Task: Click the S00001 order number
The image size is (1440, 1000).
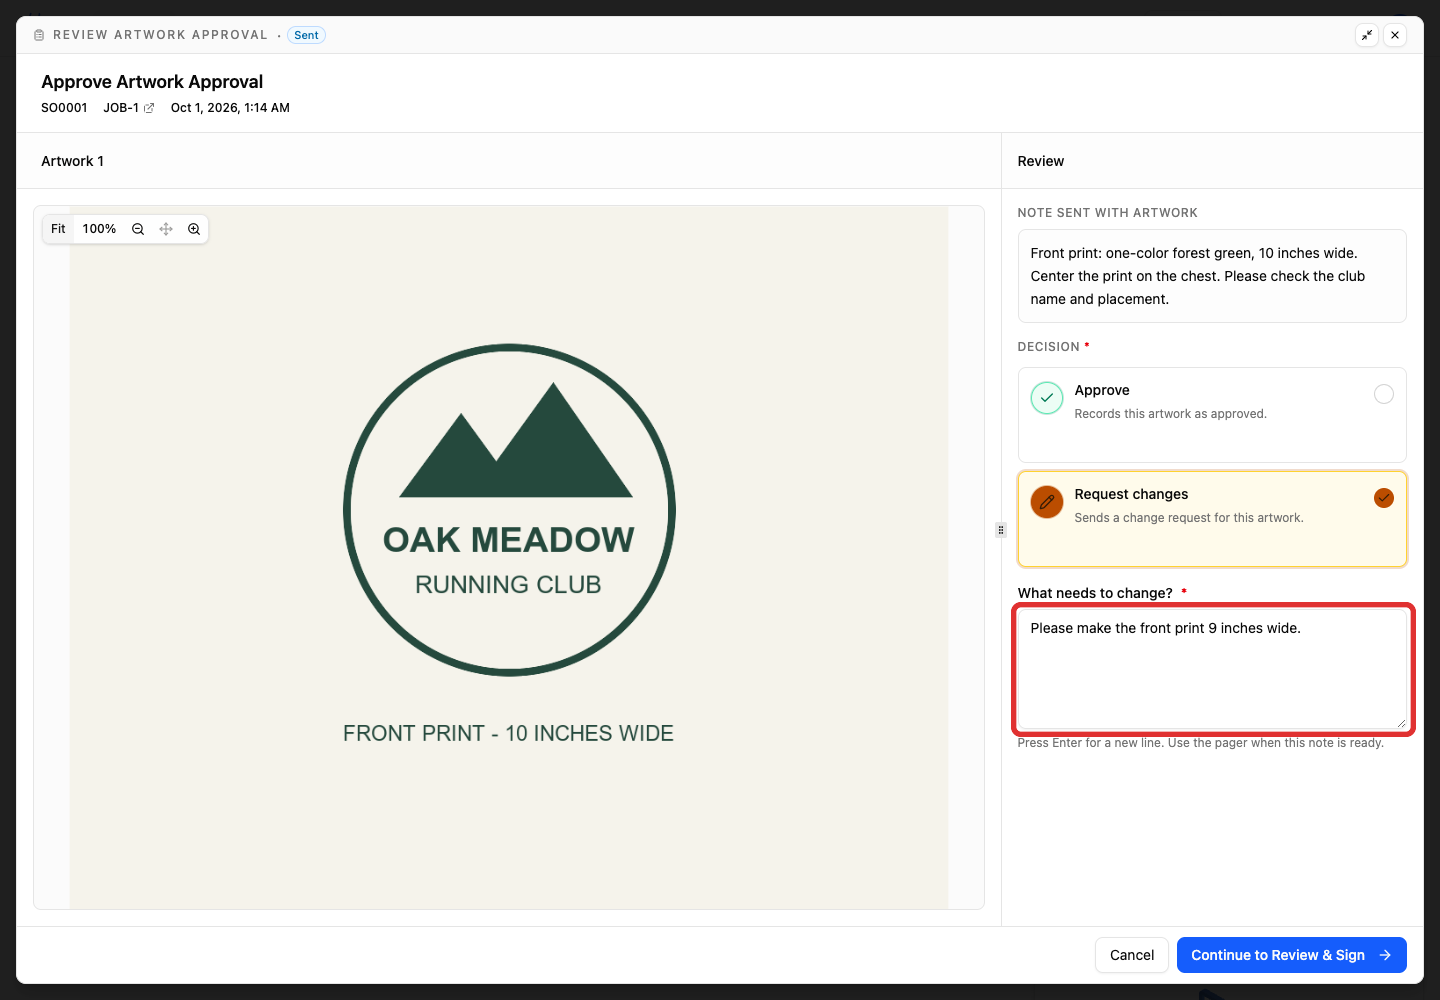Action: [64, 108]
